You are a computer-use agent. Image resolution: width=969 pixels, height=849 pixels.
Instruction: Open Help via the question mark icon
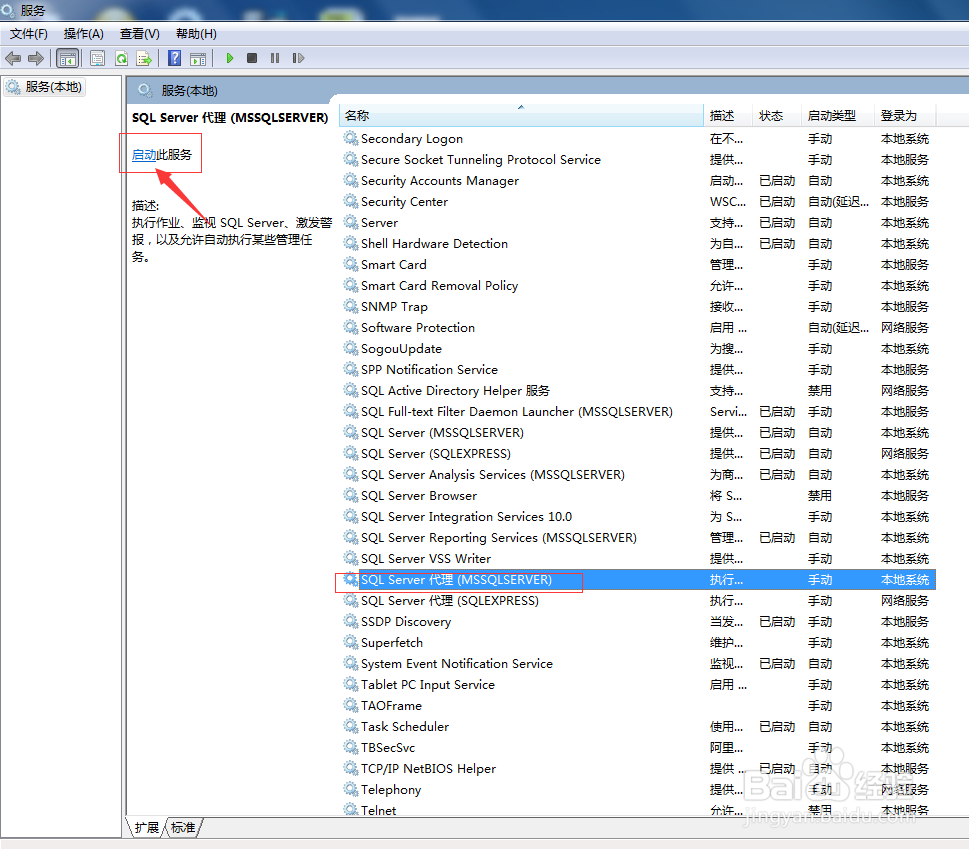point(175,58)
